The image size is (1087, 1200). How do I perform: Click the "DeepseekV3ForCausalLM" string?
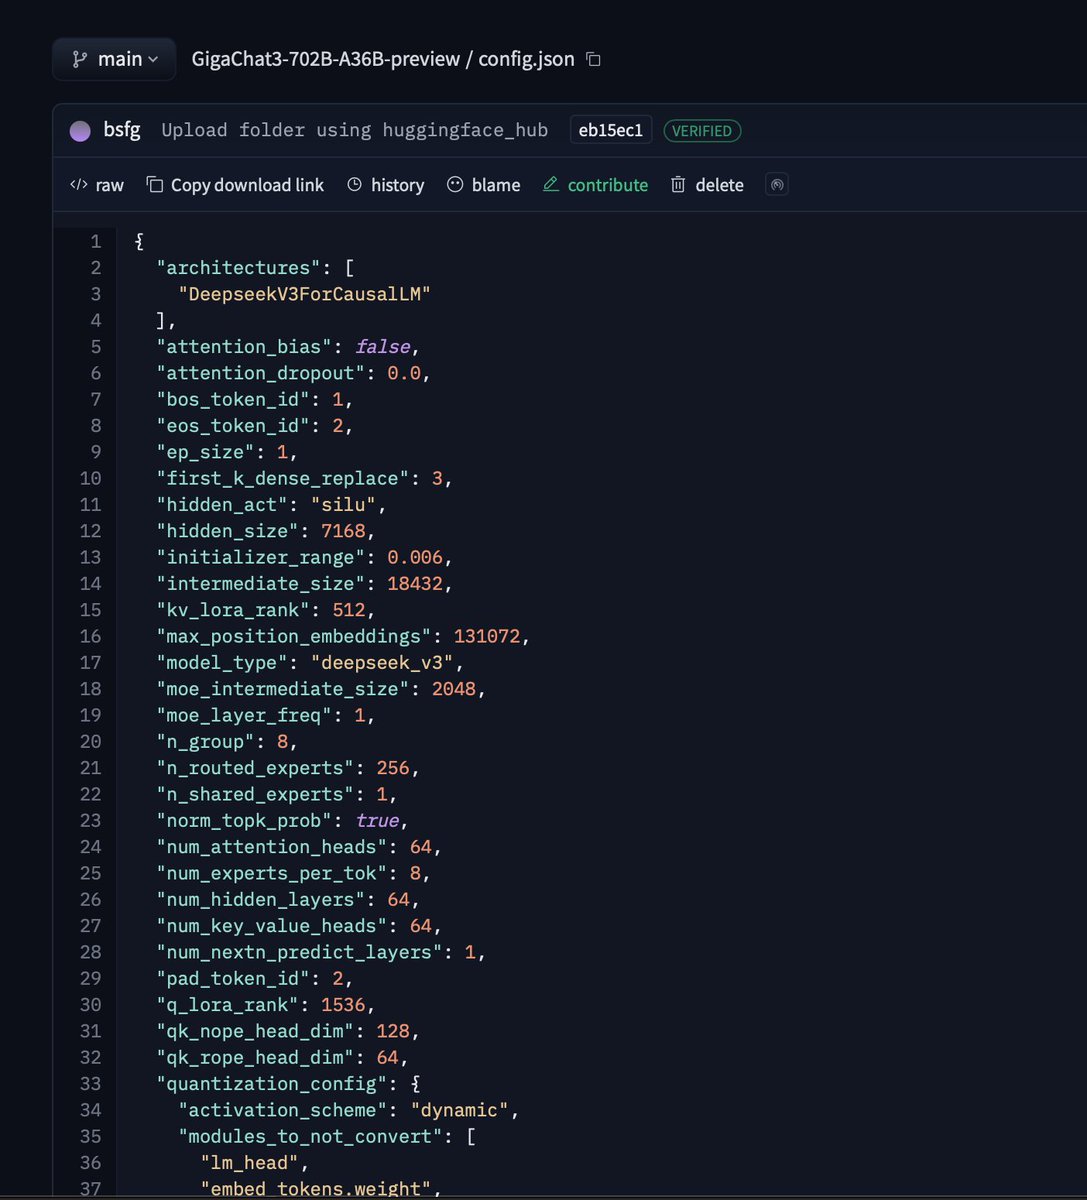pyautogui.click(x=305, y=294)
